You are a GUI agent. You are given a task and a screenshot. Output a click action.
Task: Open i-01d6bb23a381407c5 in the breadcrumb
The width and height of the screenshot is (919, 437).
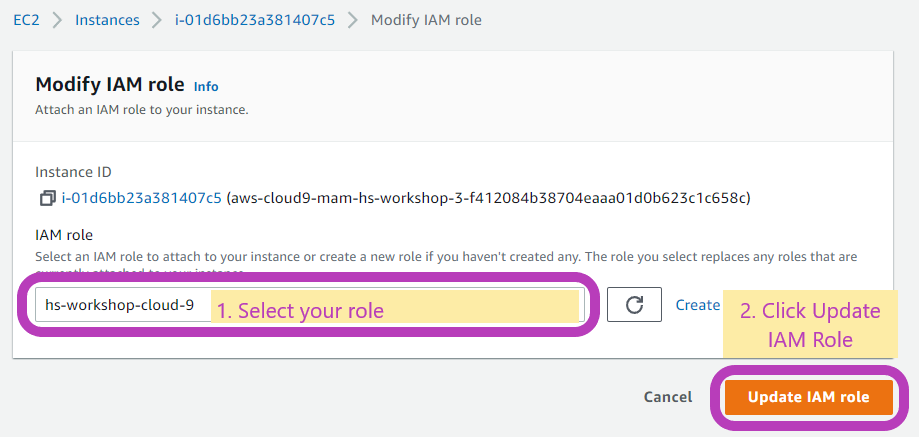click(255, 20)
